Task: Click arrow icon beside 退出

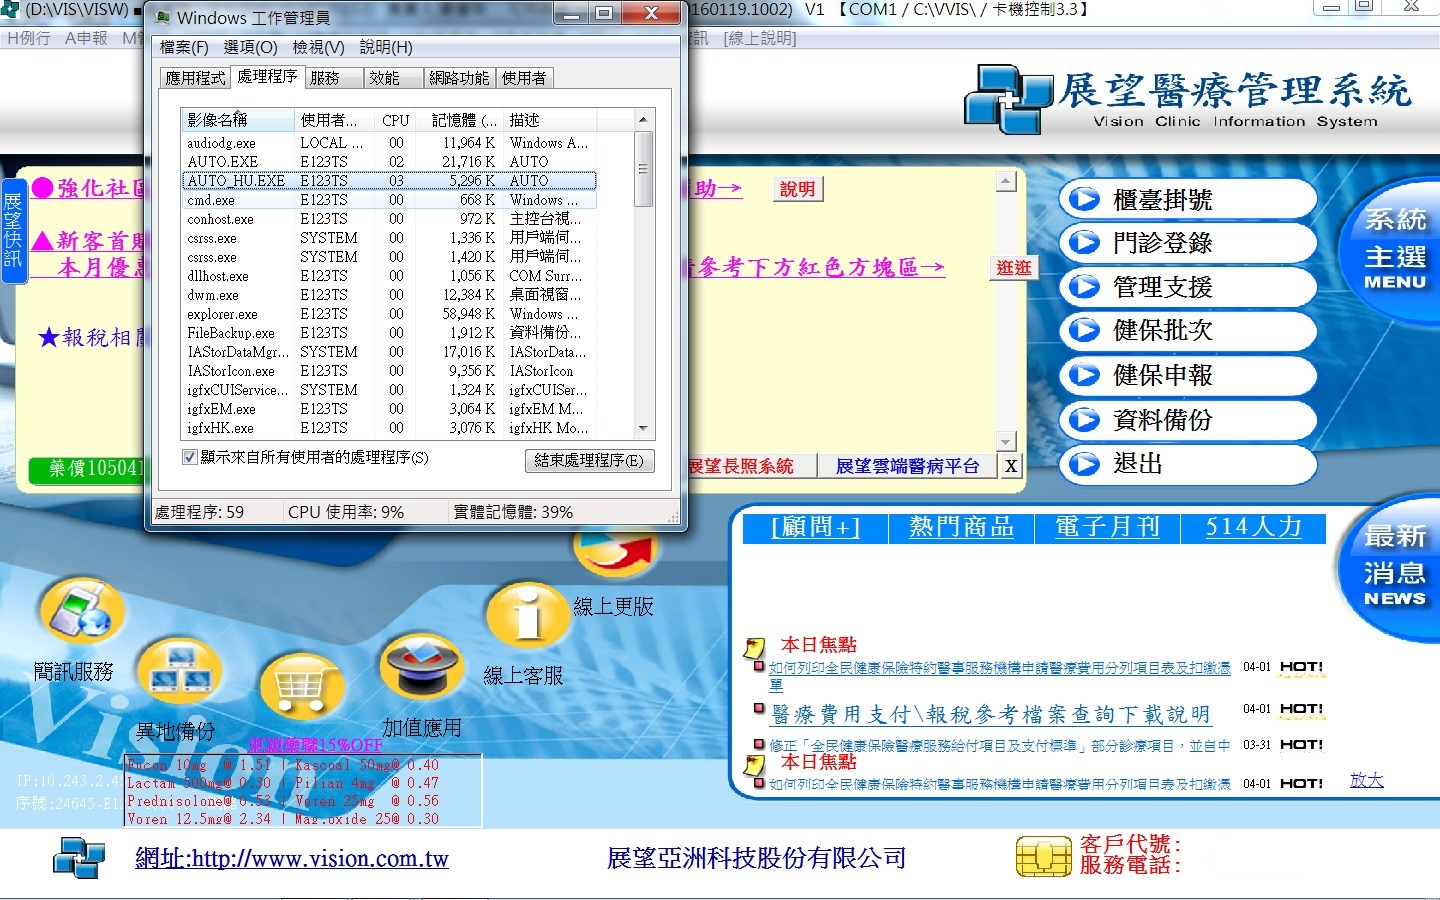Action: coord(1084,463)
